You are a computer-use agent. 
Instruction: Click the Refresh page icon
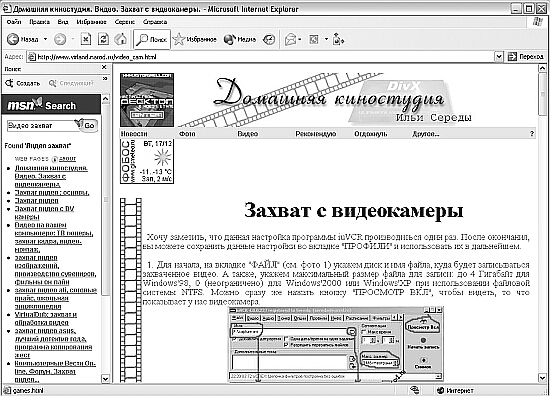click(x=103, y=39)
